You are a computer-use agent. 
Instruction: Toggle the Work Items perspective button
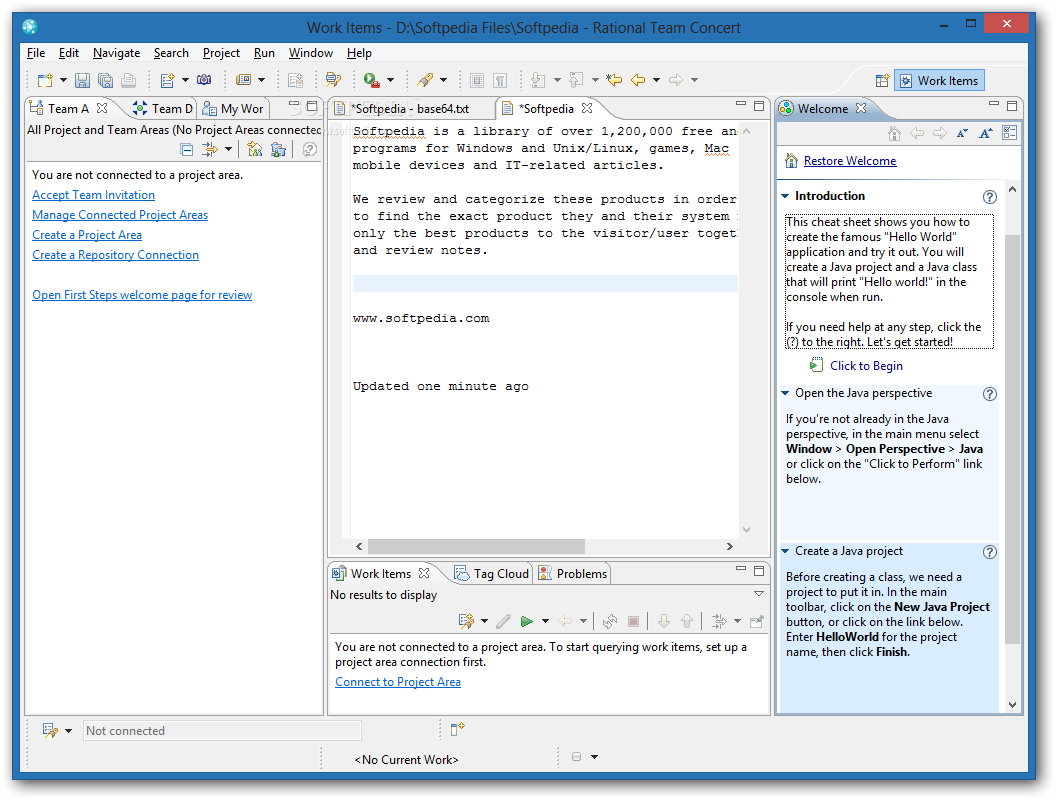click(x=939, y=81)
